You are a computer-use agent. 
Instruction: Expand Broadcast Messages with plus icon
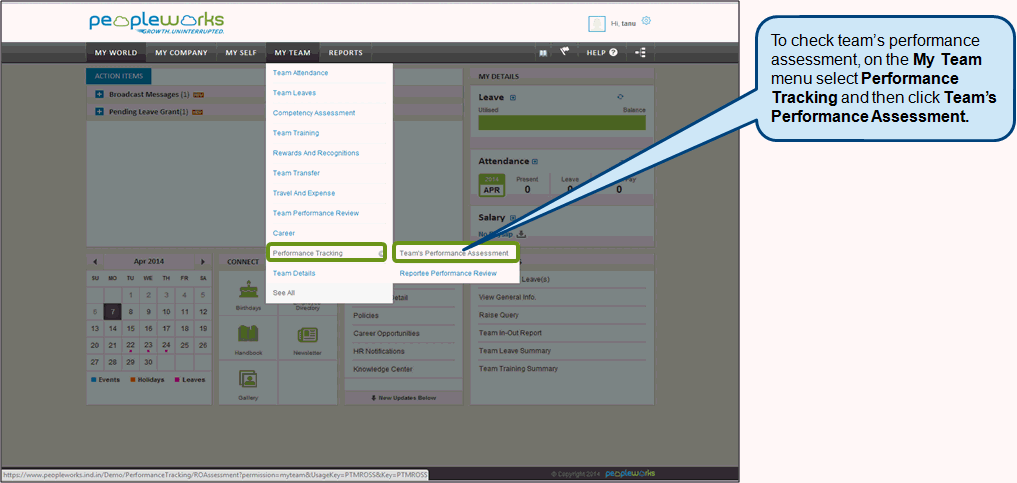pos(100,95)
